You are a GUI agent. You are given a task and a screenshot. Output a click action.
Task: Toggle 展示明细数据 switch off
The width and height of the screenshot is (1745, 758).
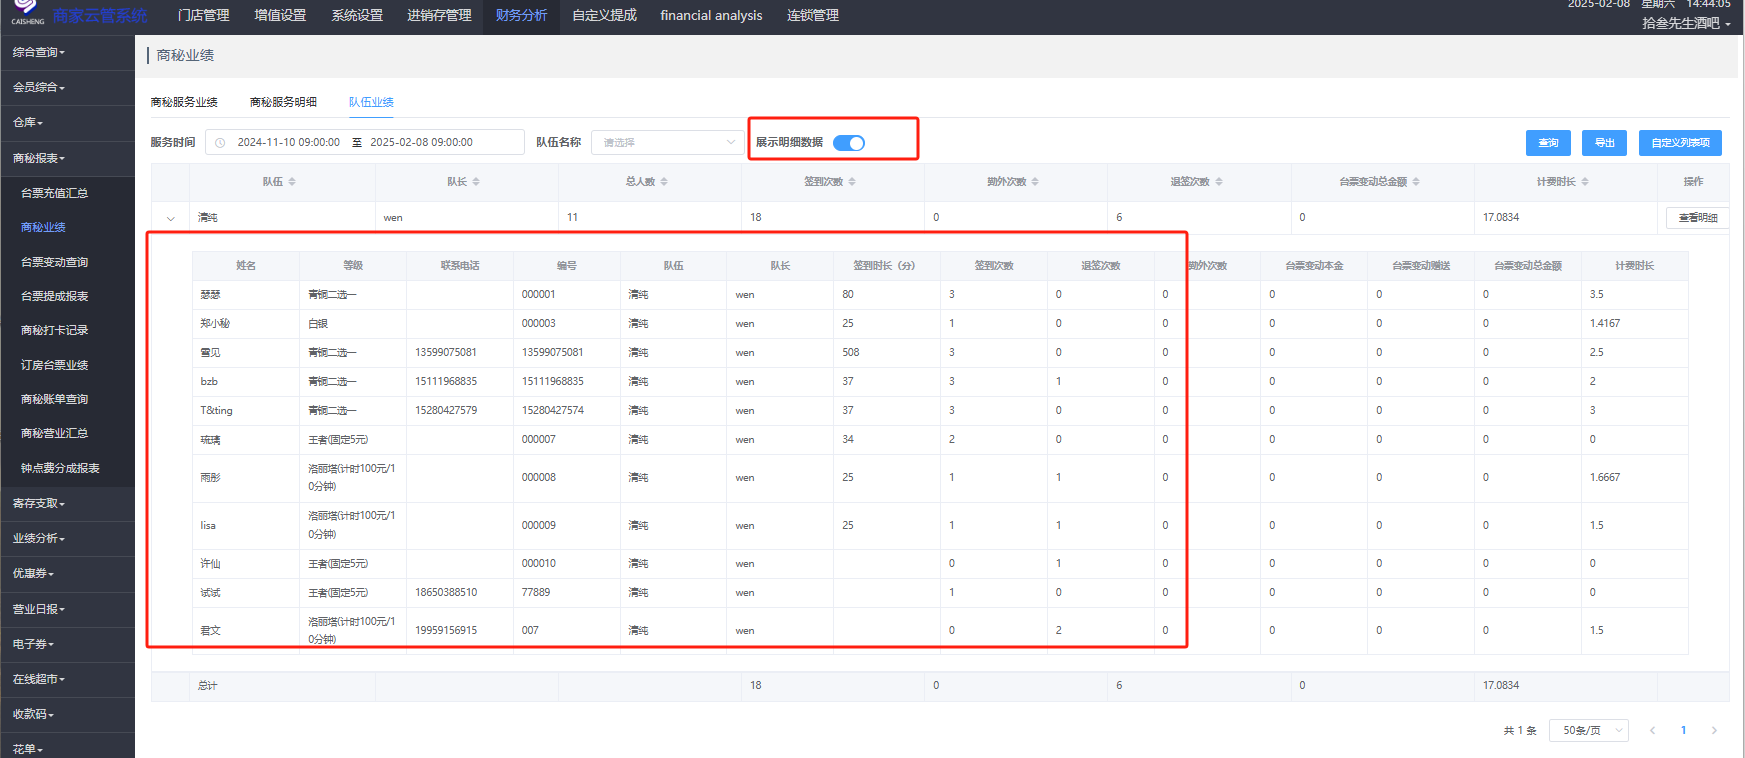849,143
